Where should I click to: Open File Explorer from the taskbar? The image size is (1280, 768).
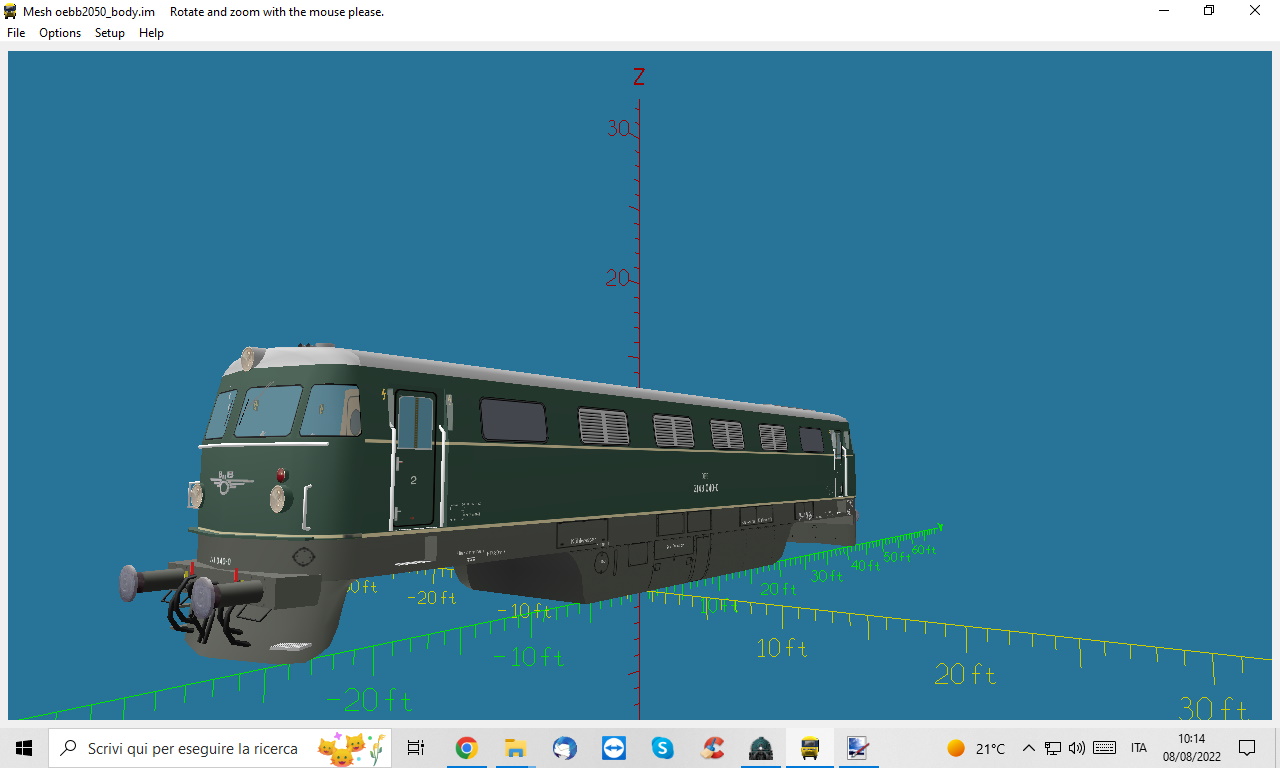(515, 748)
